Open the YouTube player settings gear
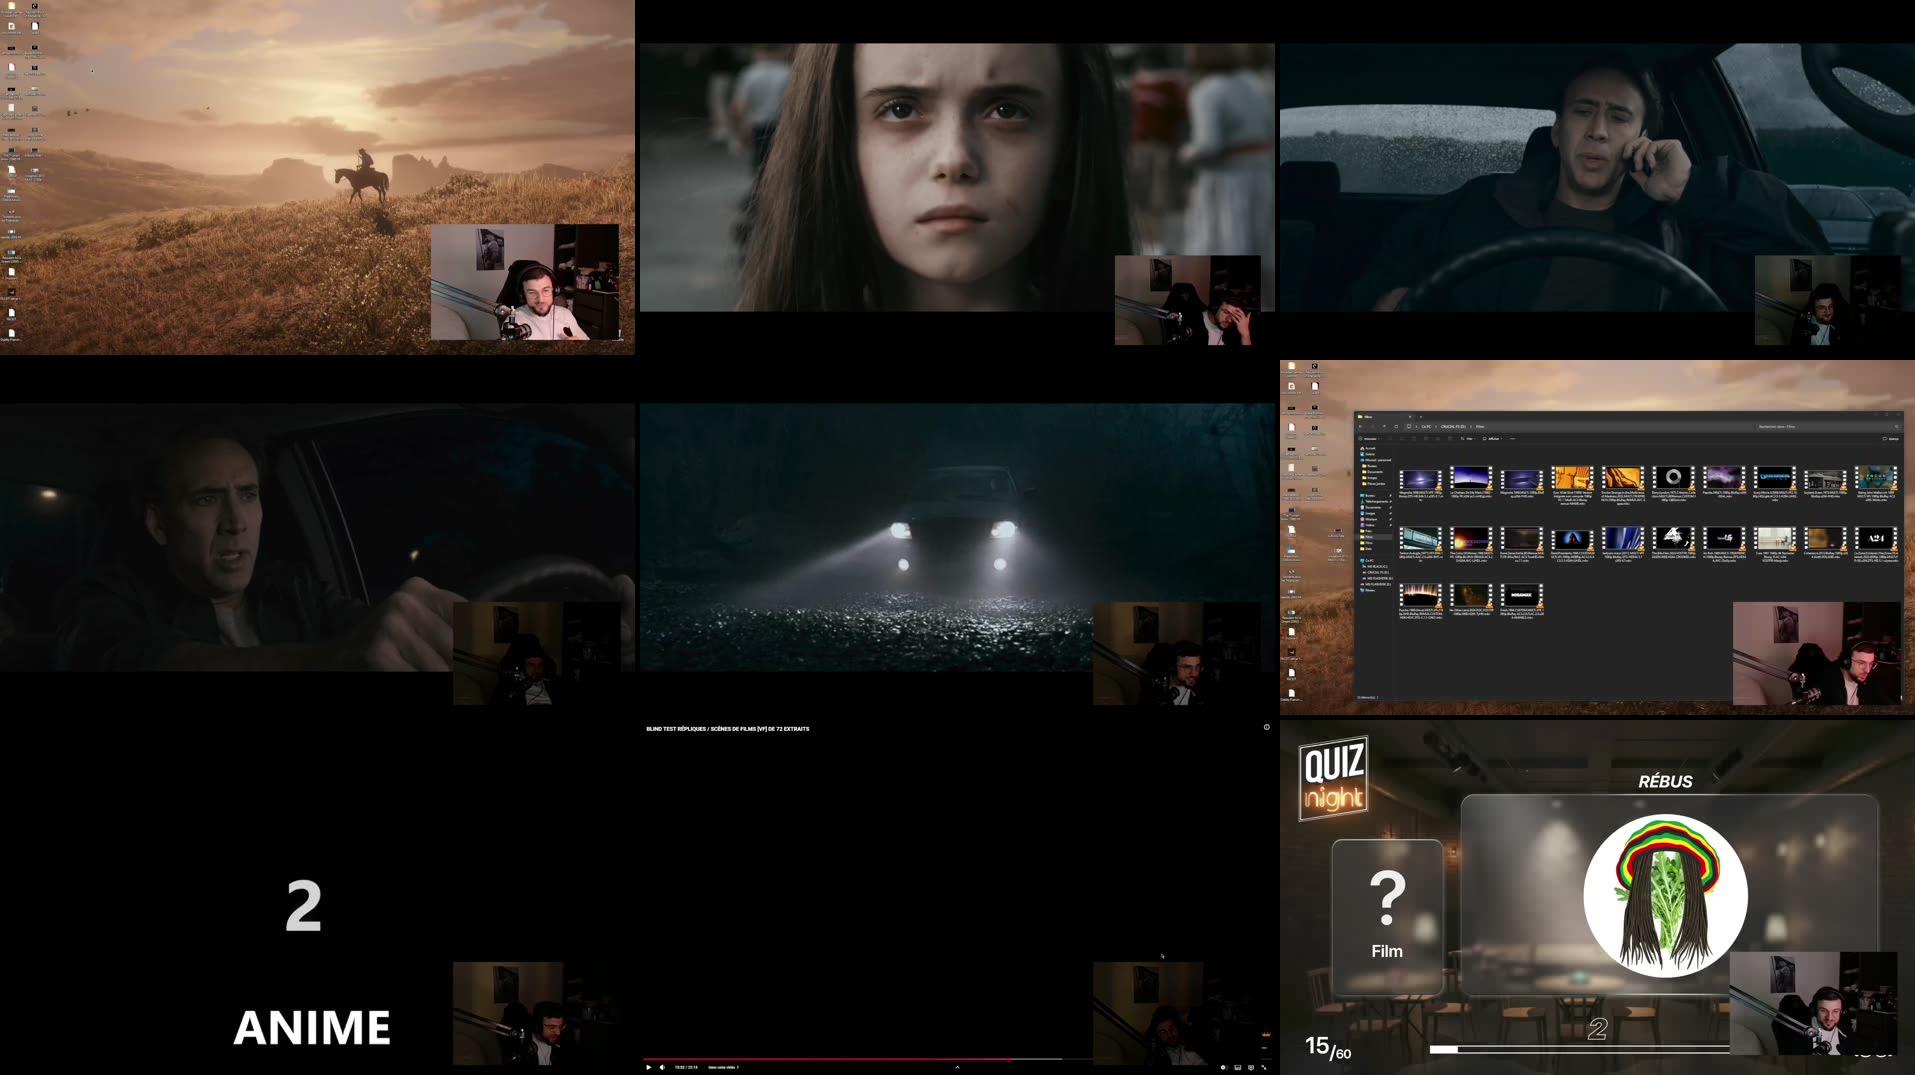The height and width of the screenshot is (1075, 1915). click(1251, 1067)
